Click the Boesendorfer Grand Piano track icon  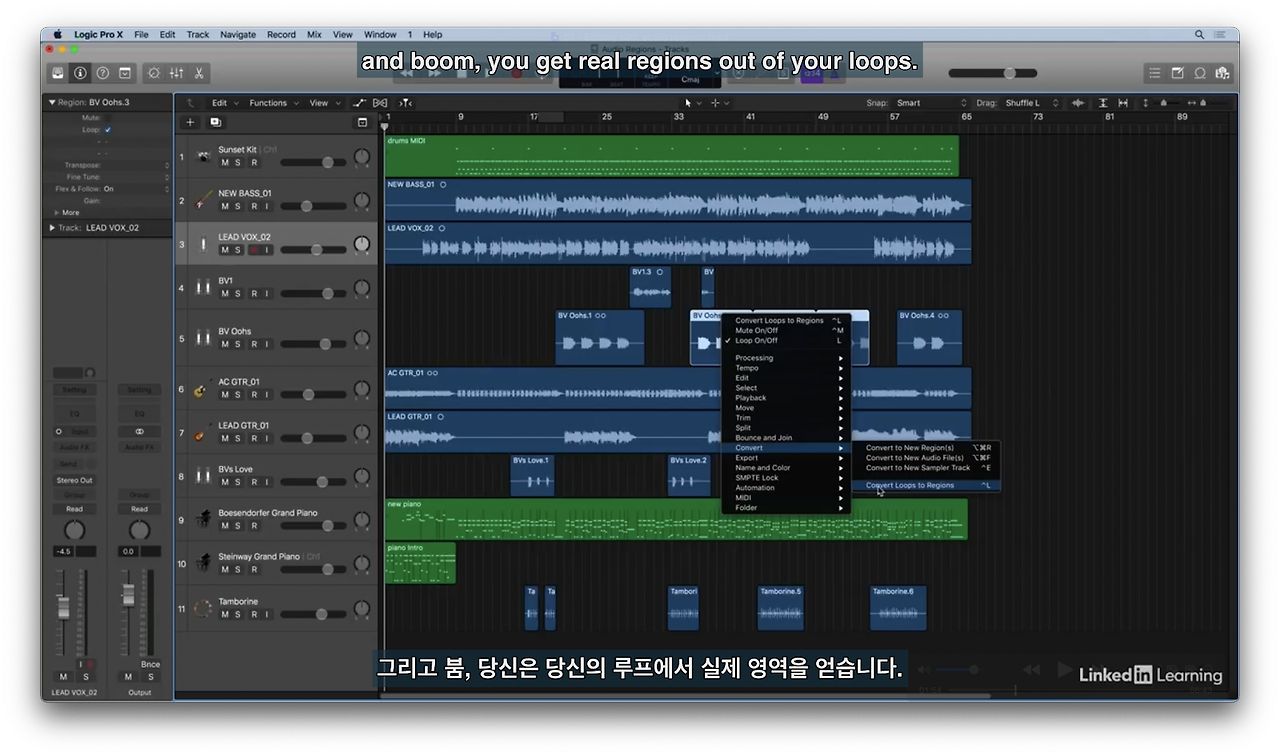click(203, 520)
